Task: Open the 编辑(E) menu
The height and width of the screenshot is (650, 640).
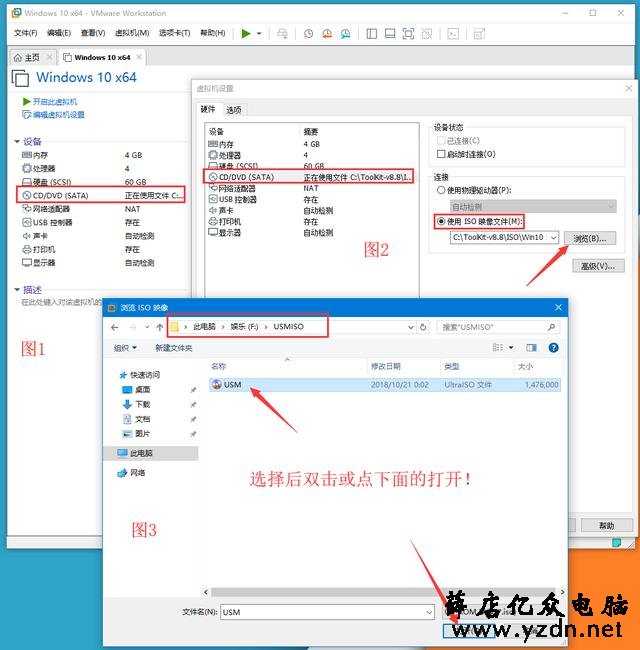Action: coord(59,33)
